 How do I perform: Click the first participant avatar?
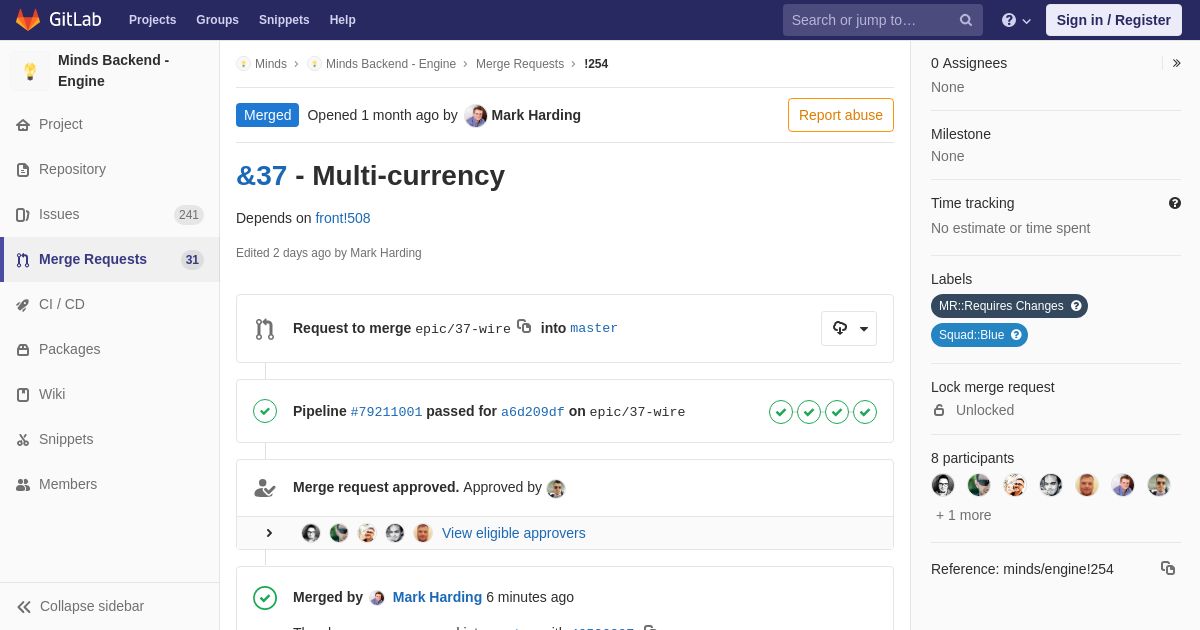pos(943,485)
